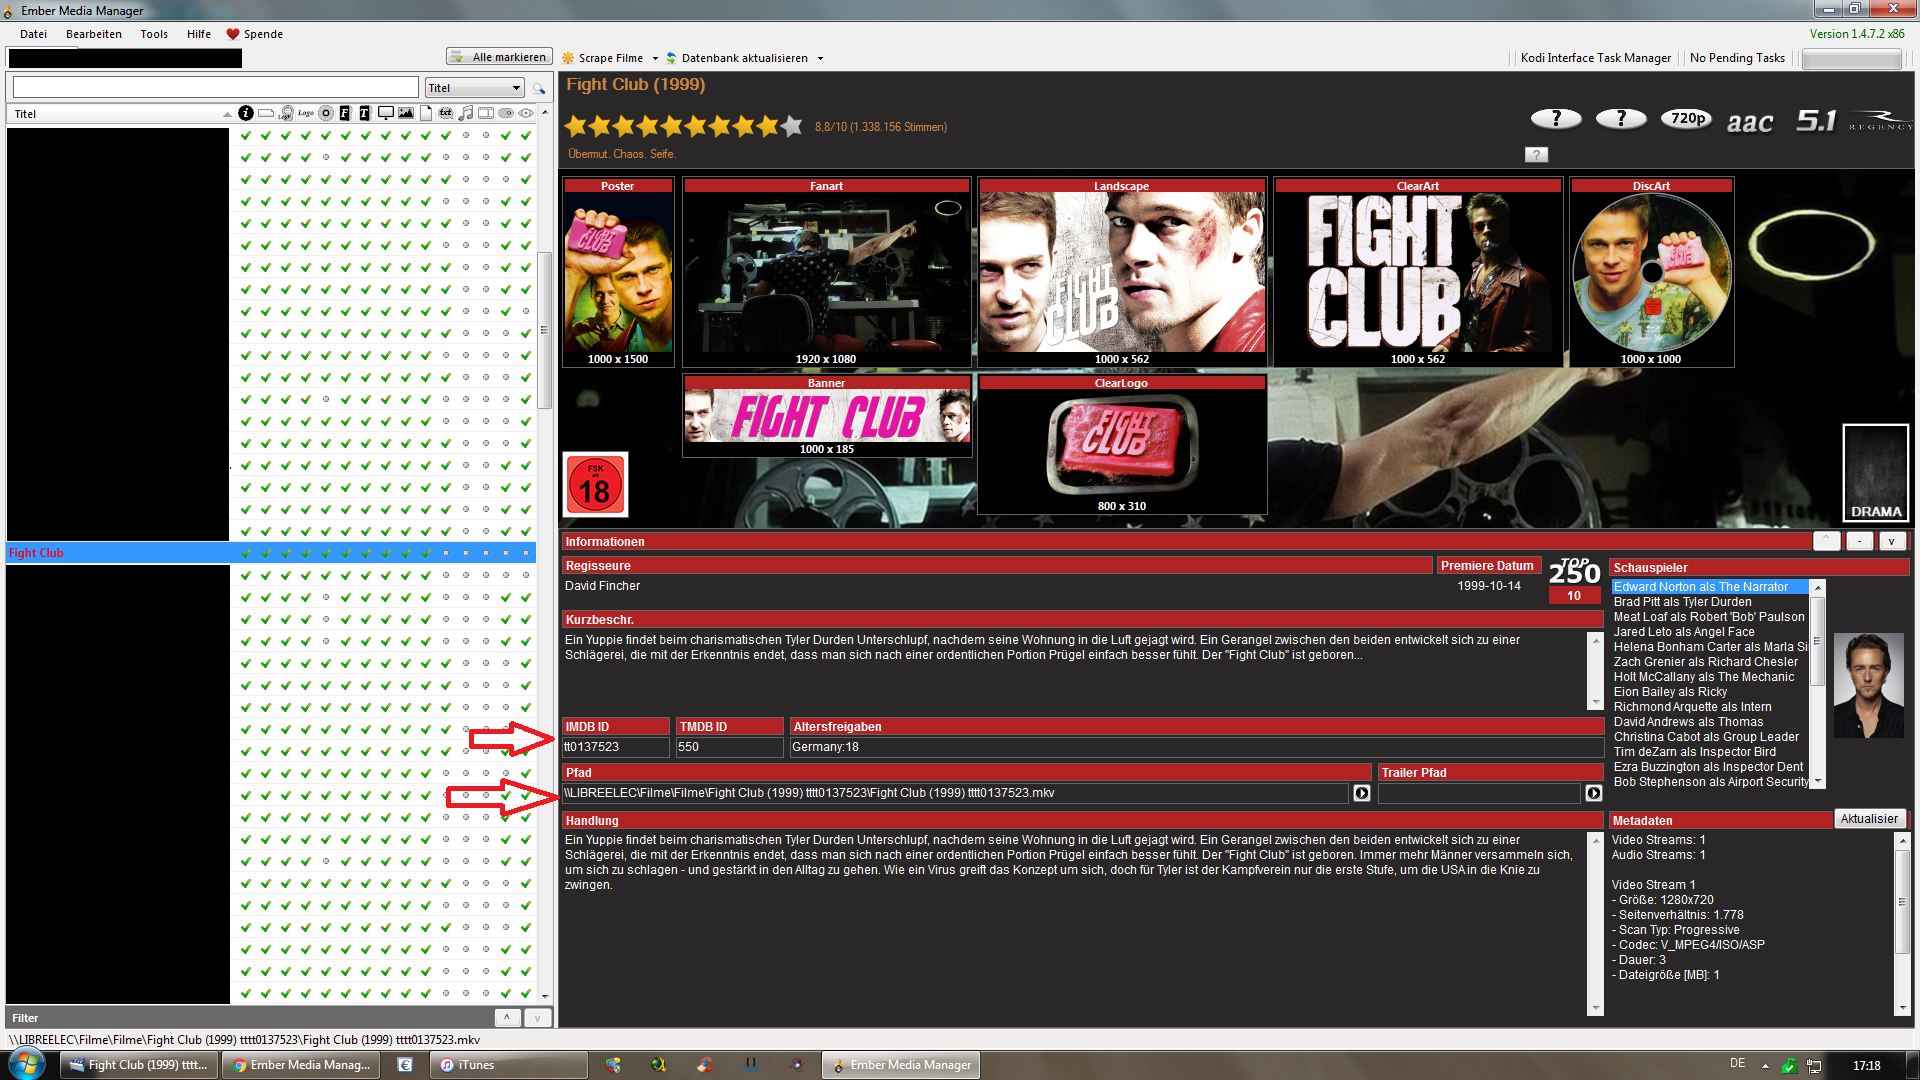
Task: Click the Aktualisier metadata button
Action: point(1869,819)
